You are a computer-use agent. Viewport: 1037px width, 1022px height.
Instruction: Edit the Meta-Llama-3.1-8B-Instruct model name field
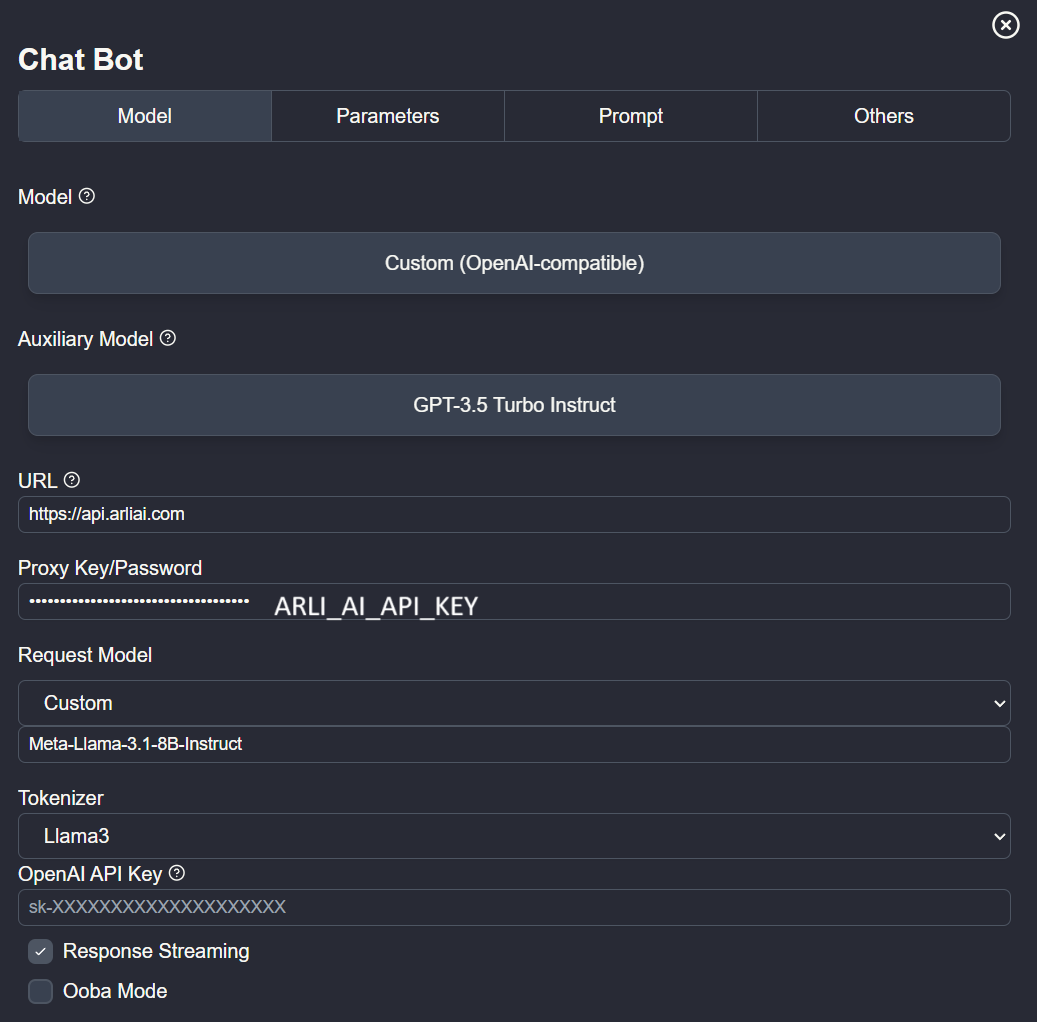tap(514, 744)
